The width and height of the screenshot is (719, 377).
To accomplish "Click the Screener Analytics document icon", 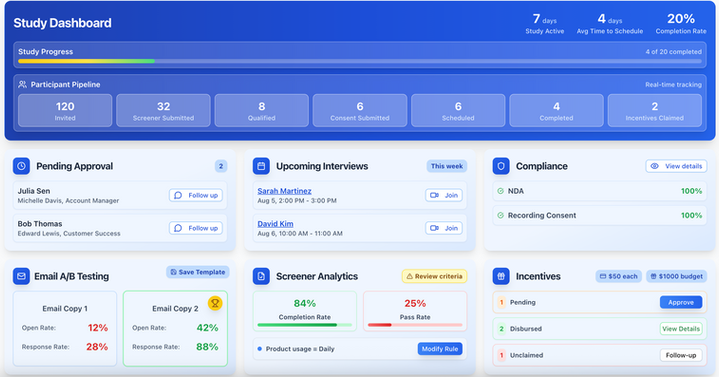I will click(x=261, y=276).
